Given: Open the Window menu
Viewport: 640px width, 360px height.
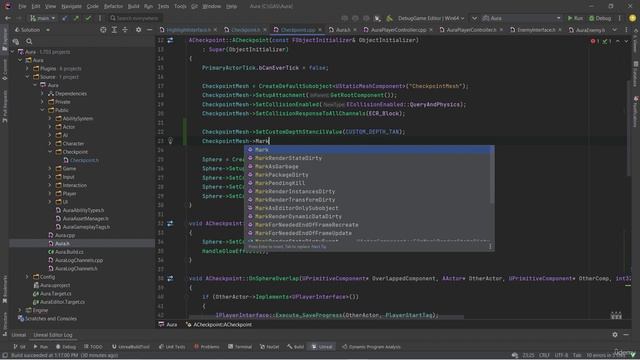Looking at the screenshot, I should [x=211, y=6].
